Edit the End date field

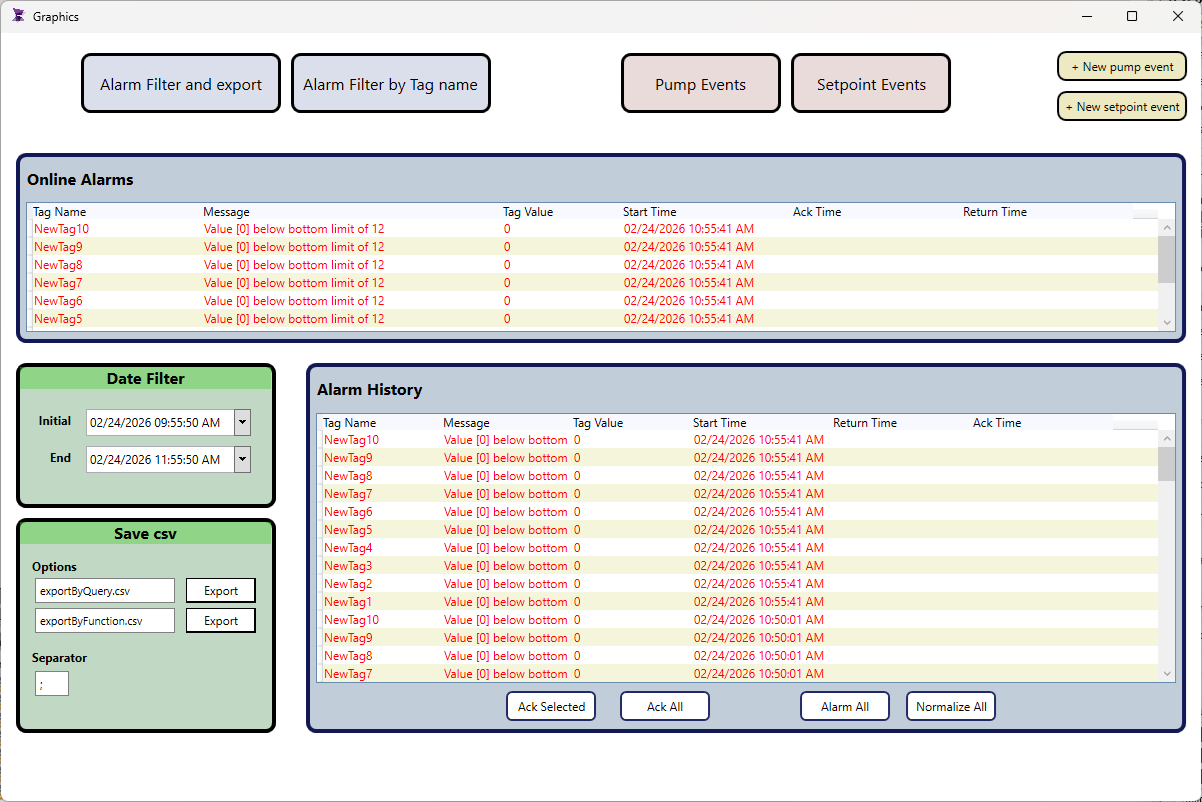[x=160, y=459]
